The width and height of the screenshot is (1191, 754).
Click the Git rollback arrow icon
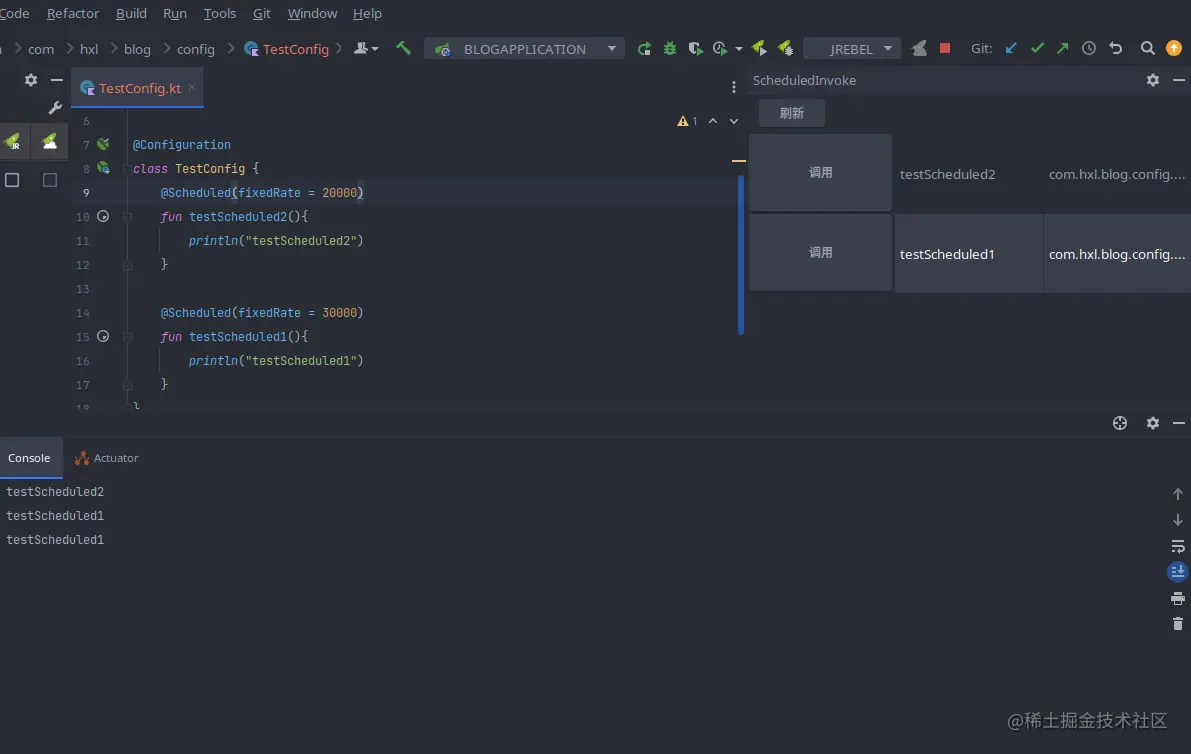point(1115,49)
